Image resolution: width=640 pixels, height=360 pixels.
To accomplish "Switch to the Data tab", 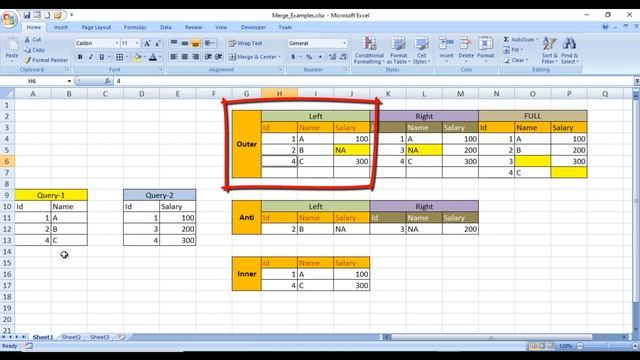I will click(166, 27).
